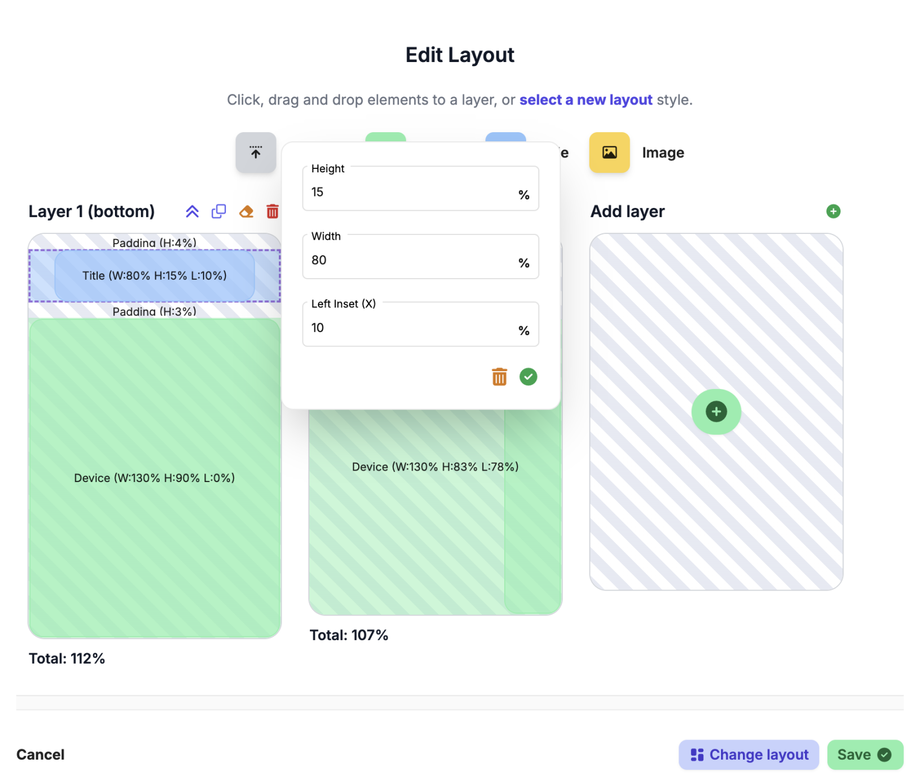Select the Title element in Layer 1
Viewport: 920px width, 782px height.
154,276
